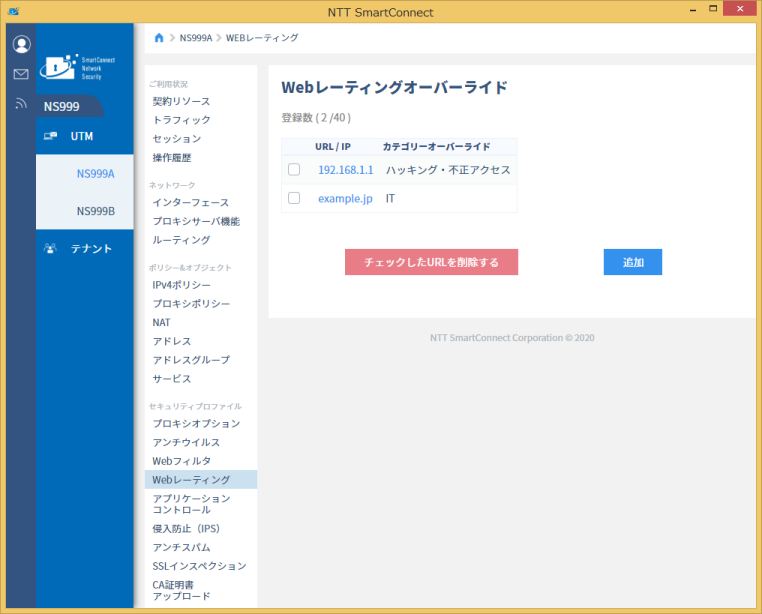The image size is (762, 614).
Task: Click the home icon in breadcrumb
Action: [159, 38]
